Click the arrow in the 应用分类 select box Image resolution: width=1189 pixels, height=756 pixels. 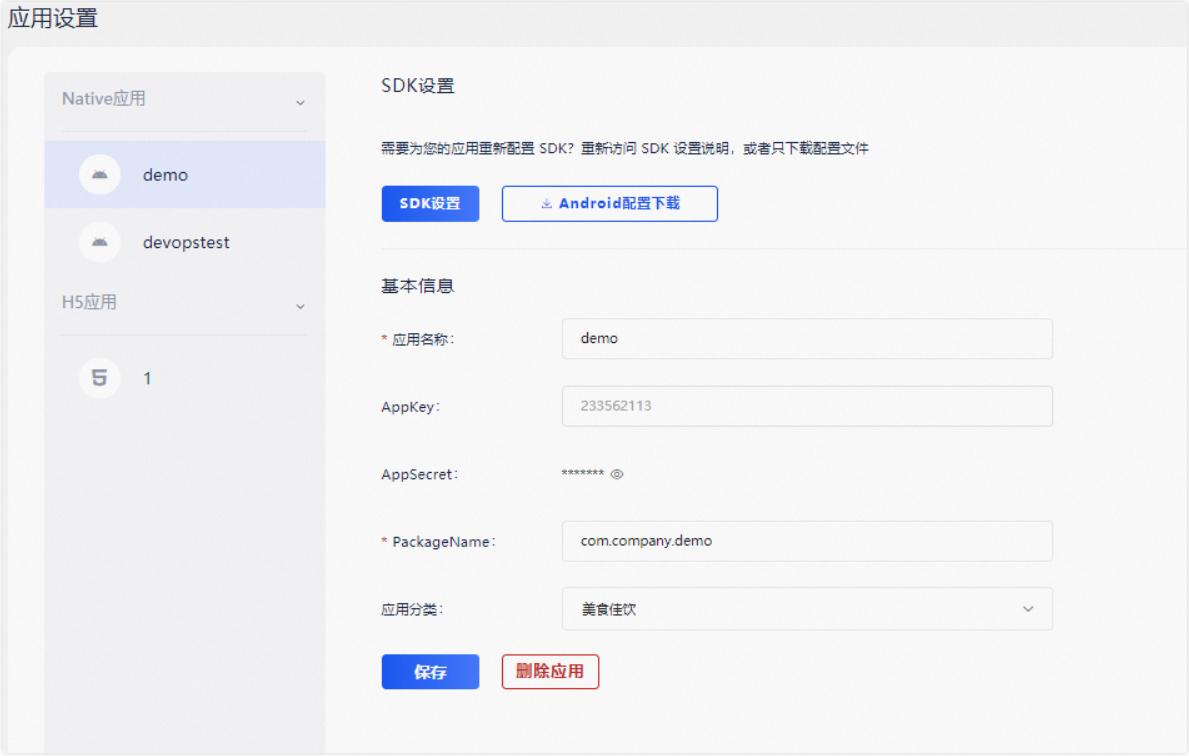(x=1027, y=609)
